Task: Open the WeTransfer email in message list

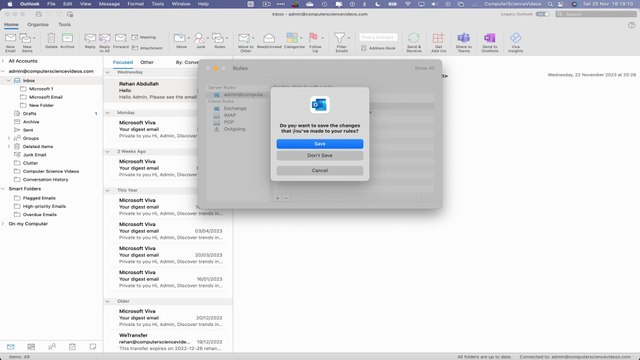Action: pyautogui.click(x=168, y=342)
